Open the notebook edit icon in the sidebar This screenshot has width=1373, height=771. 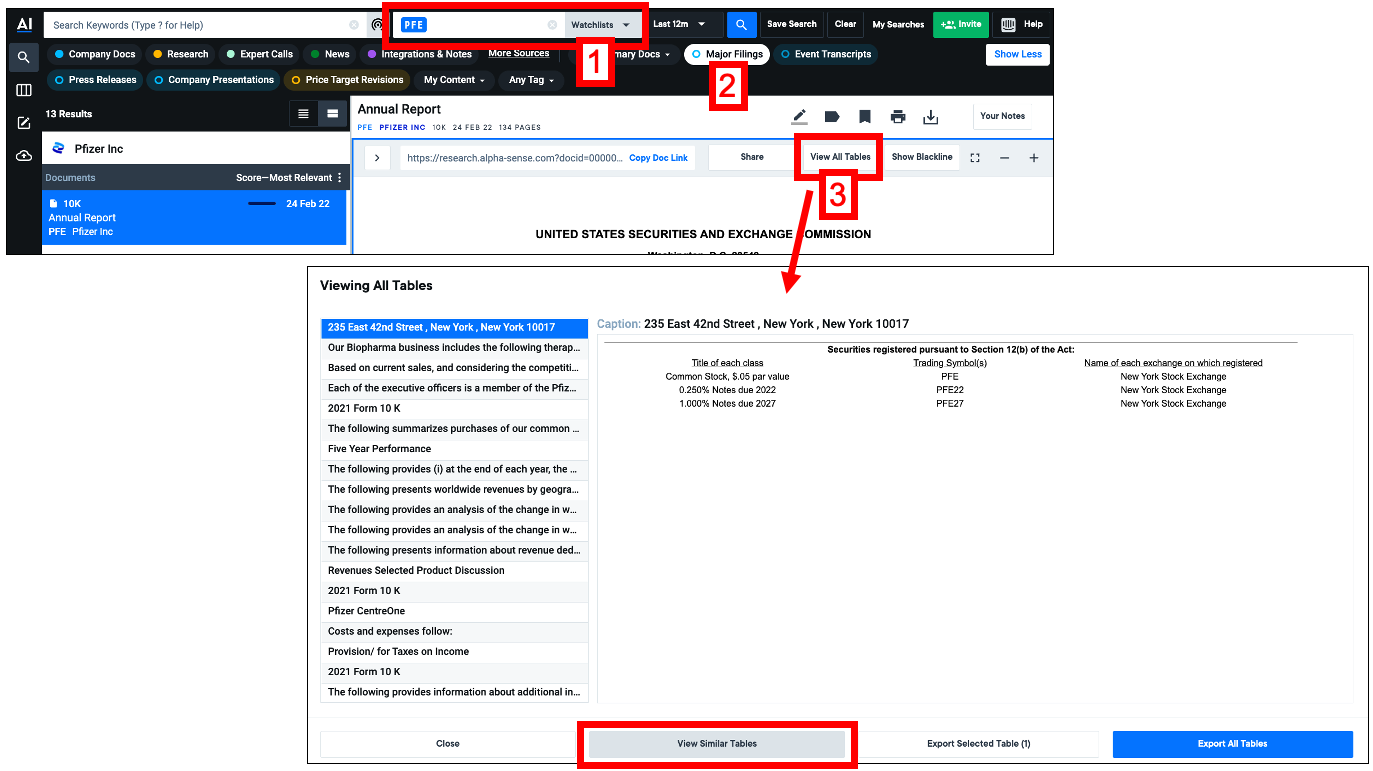pyautogui.click(x=24, y=123)
